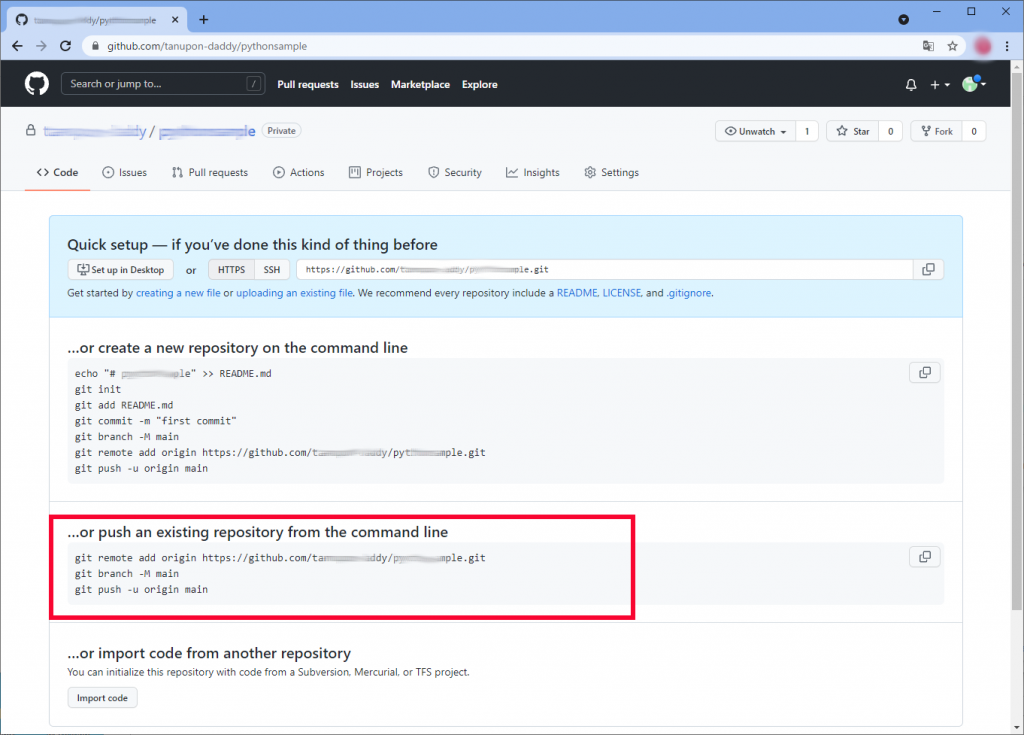Open the notifications bell
This screenshot has width=1024, height=735.
point(911,85)
